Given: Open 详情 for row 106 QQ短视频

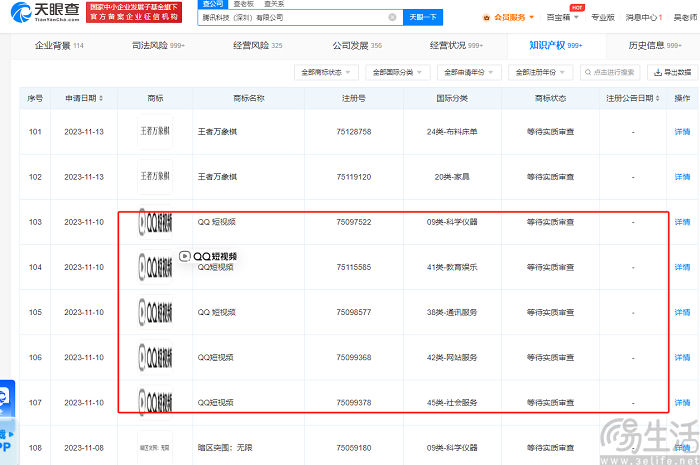Looking at the screenshot, I should click(x=682, y=357).
